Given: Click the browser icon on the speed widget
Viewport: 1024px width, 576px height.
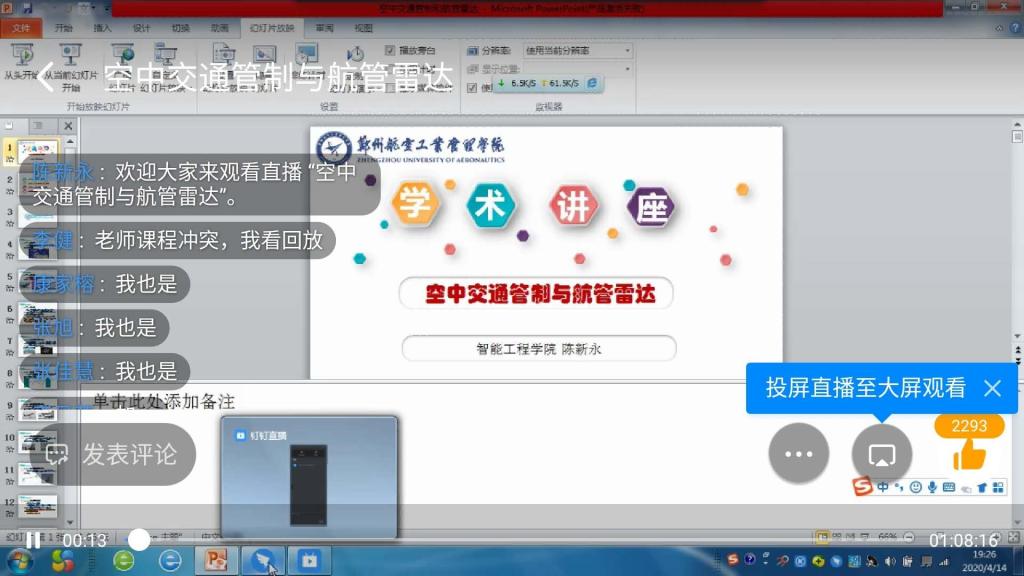Looking at the screenshot, I should pos(592,83).
